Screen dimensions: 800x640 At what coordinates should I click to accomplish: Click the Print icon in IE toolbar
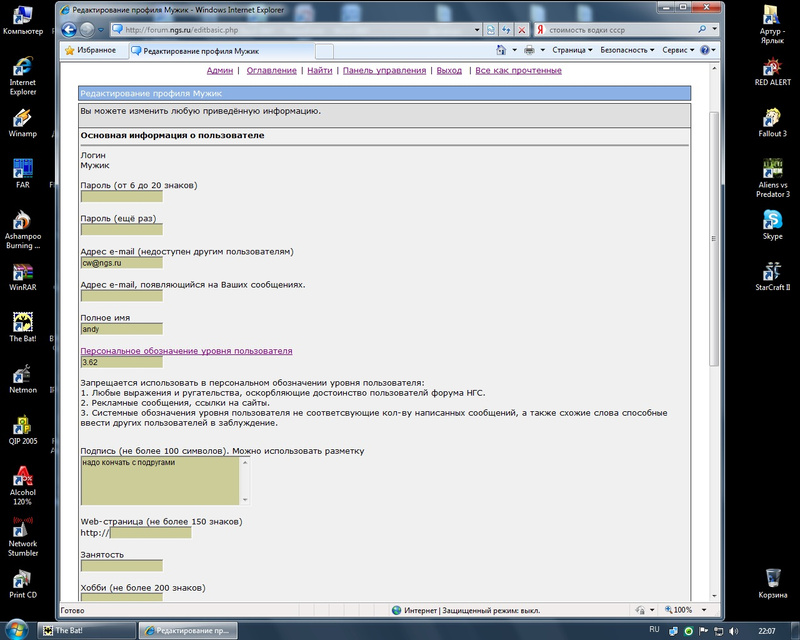pyautogui.click(x=528, y=50)
